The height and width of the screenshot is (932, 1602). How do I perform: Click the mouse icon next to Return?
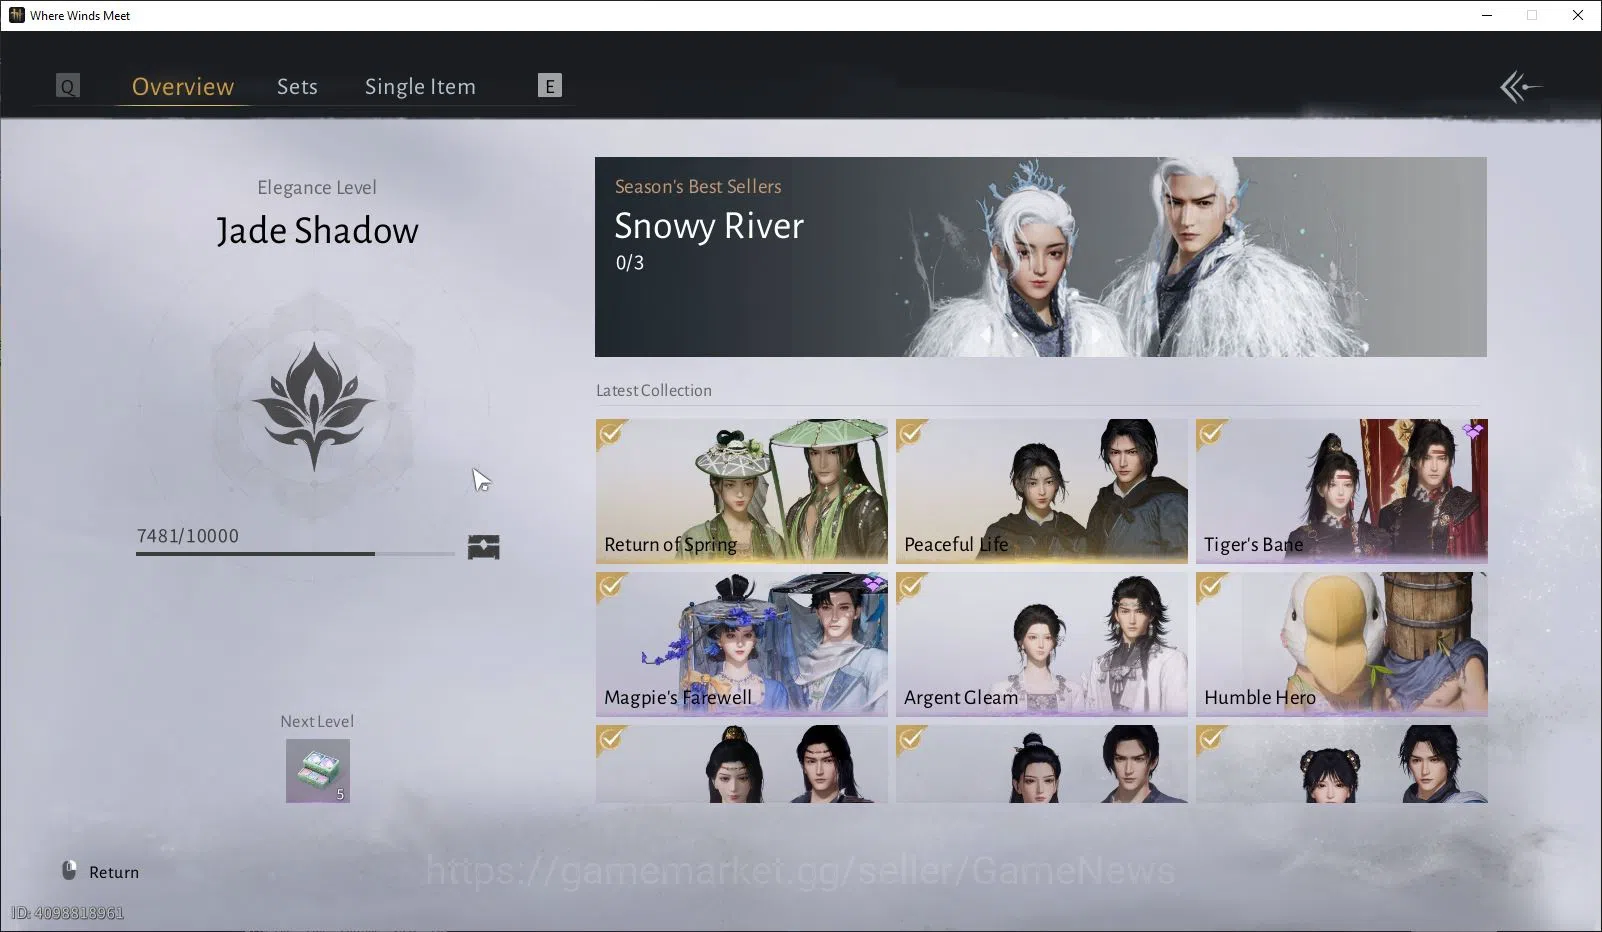pos(69,871)
